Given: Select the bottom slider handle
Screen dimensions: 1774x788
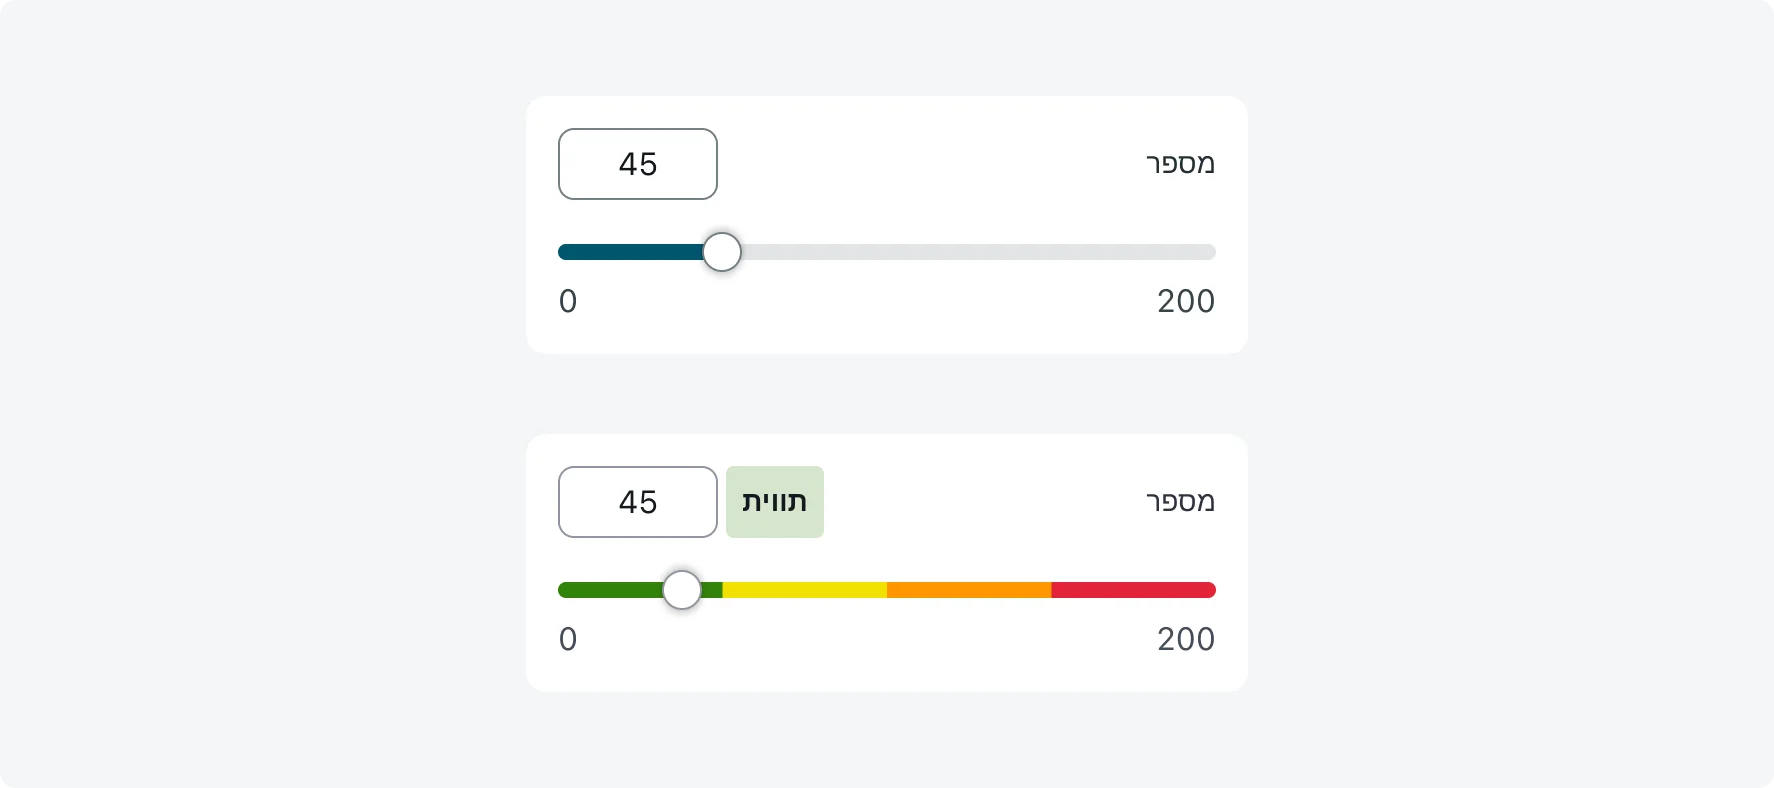Looking at the screenshot, I should [682, 589].
